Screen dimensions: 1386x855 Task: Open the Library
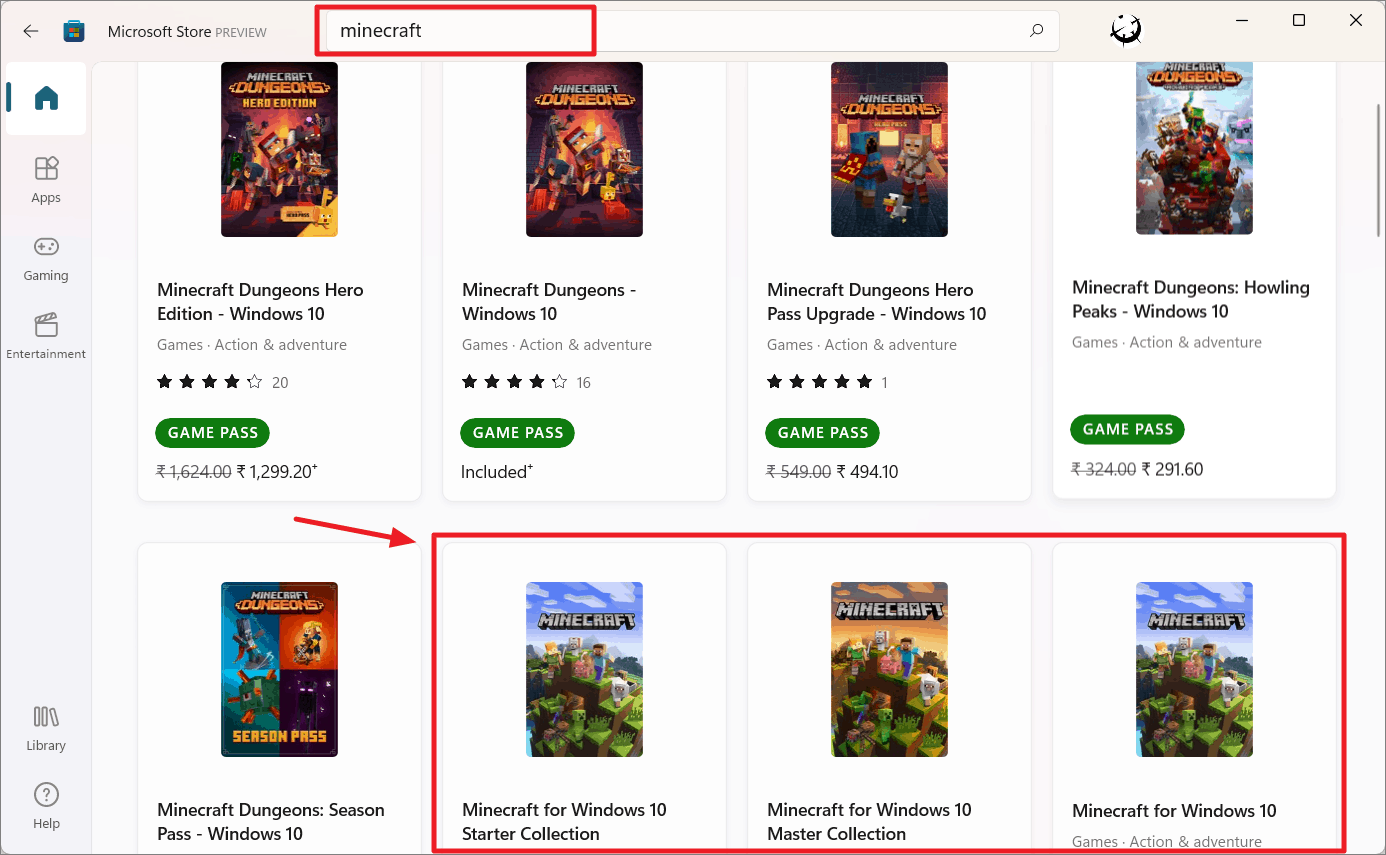pyautogui.click(x=46, y=728)
